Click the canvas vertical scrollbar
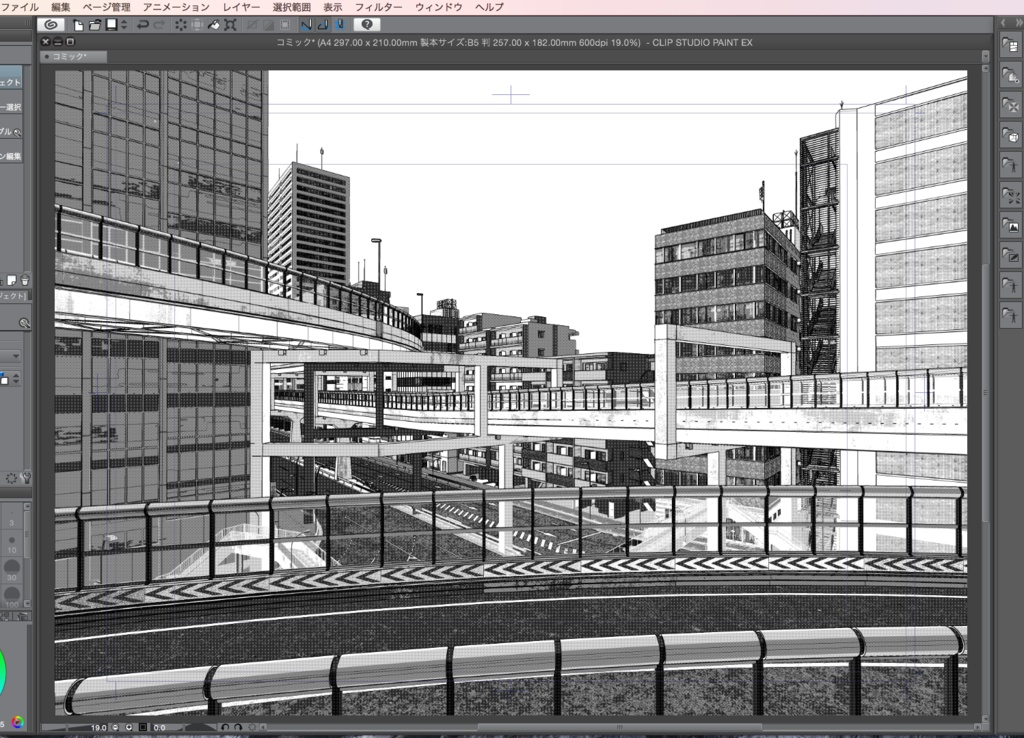 click(985, 392)
